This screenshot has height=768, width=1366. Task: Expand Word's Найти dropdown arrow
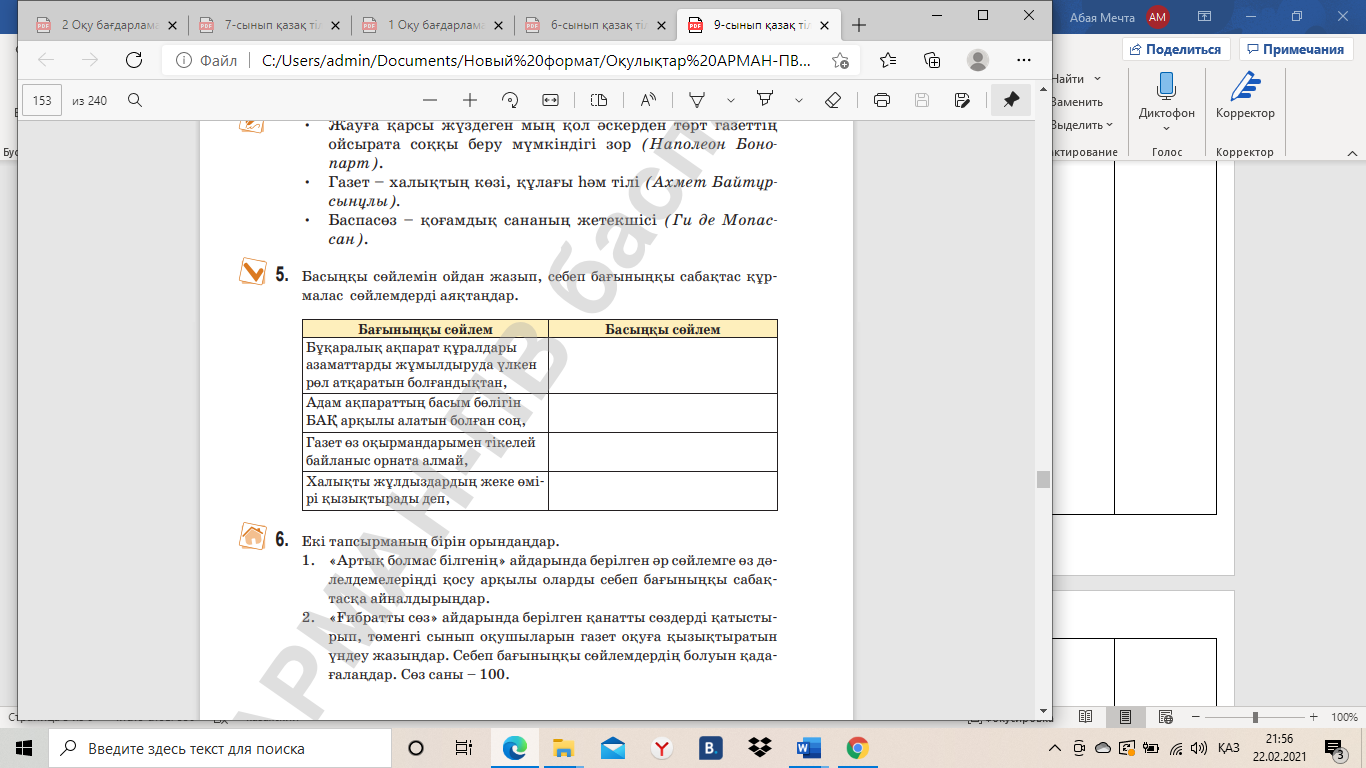[1097, 79]
